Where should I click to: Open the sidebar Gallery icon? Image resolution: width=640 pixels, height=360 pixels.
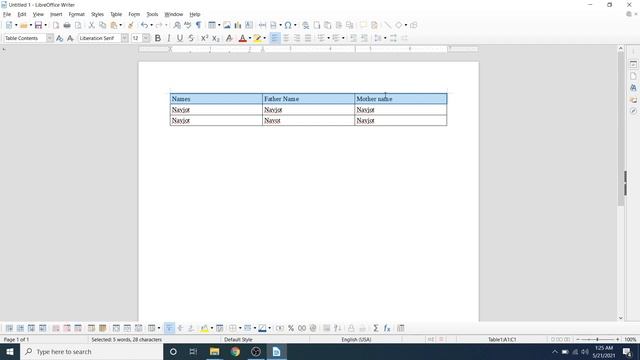click(x=633, y=100)
